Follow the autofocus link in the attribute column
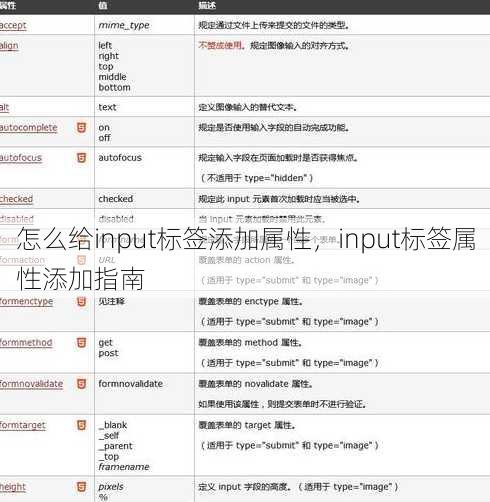490x502 pixels. pos(21,158)
